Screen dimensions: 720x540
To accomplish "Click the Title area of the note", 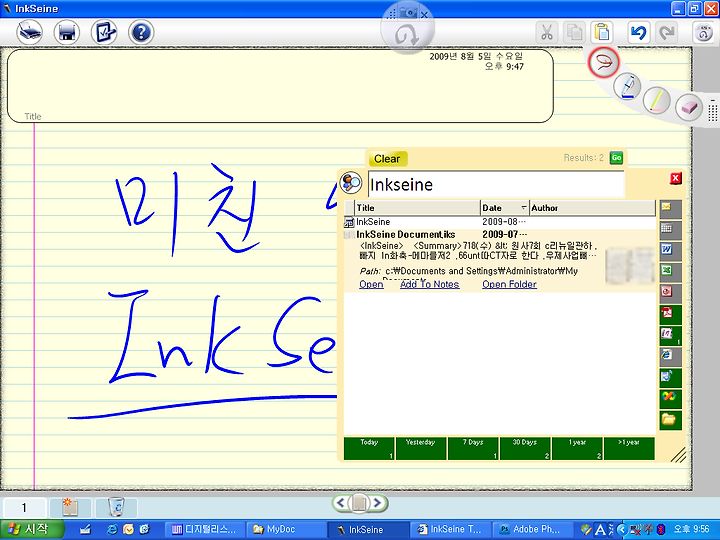I will coord(280,86).
